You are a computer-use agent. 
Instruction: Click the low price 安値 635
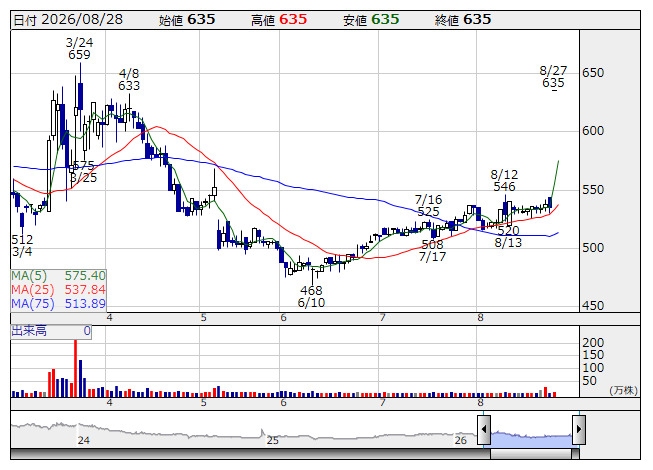[x=371, y=20]
